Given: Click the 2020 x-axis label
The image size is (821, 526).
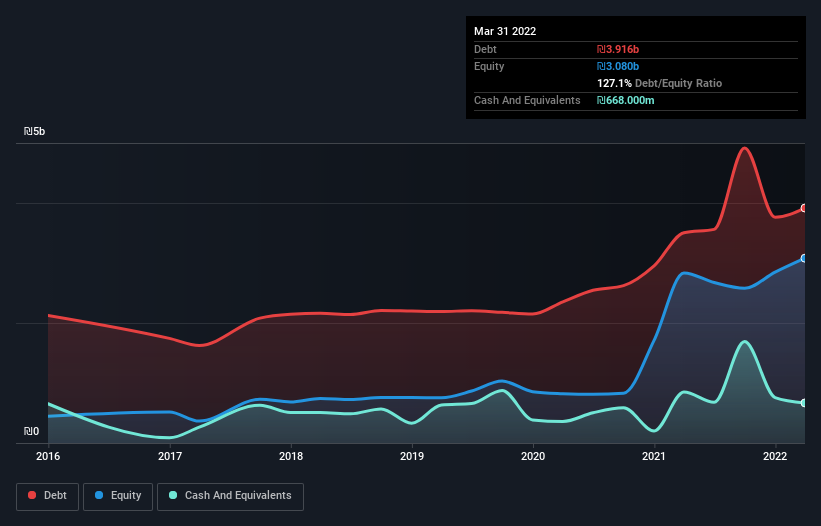Looking at the screenshot, I should pyautogui.click(x=533, y=456).
